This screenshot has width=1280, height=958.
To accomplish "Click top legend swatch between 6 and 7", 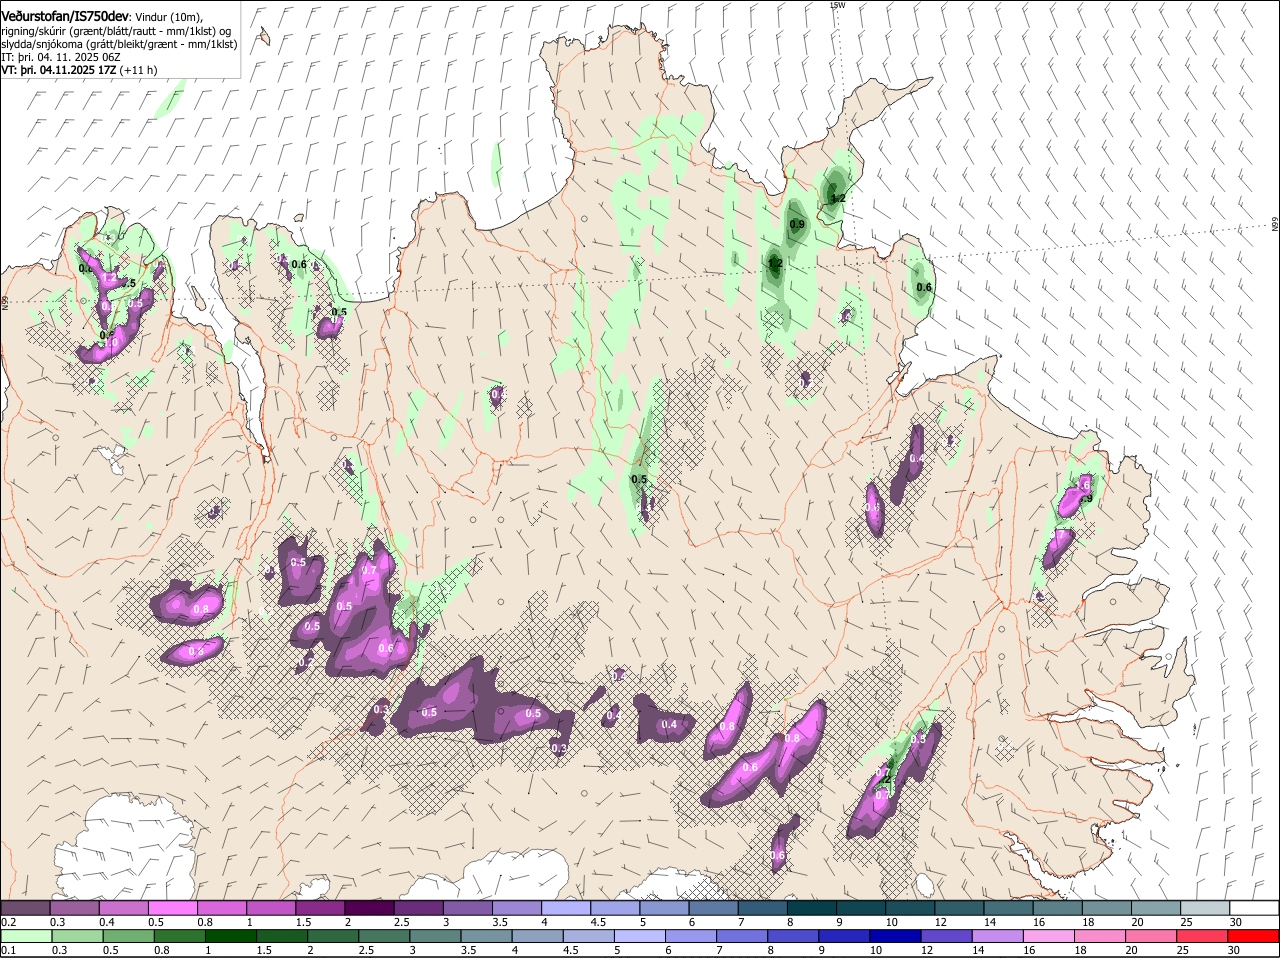I will [x=713, y=907].
